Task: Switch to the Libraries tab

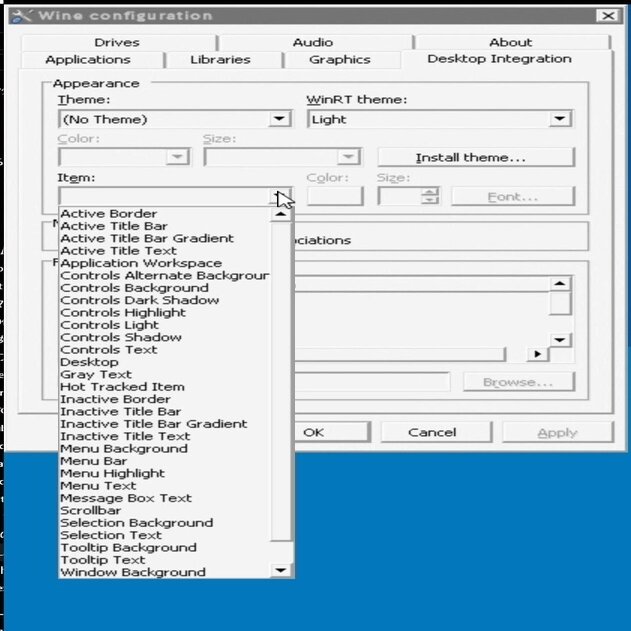Action: [x=221, y=60]
